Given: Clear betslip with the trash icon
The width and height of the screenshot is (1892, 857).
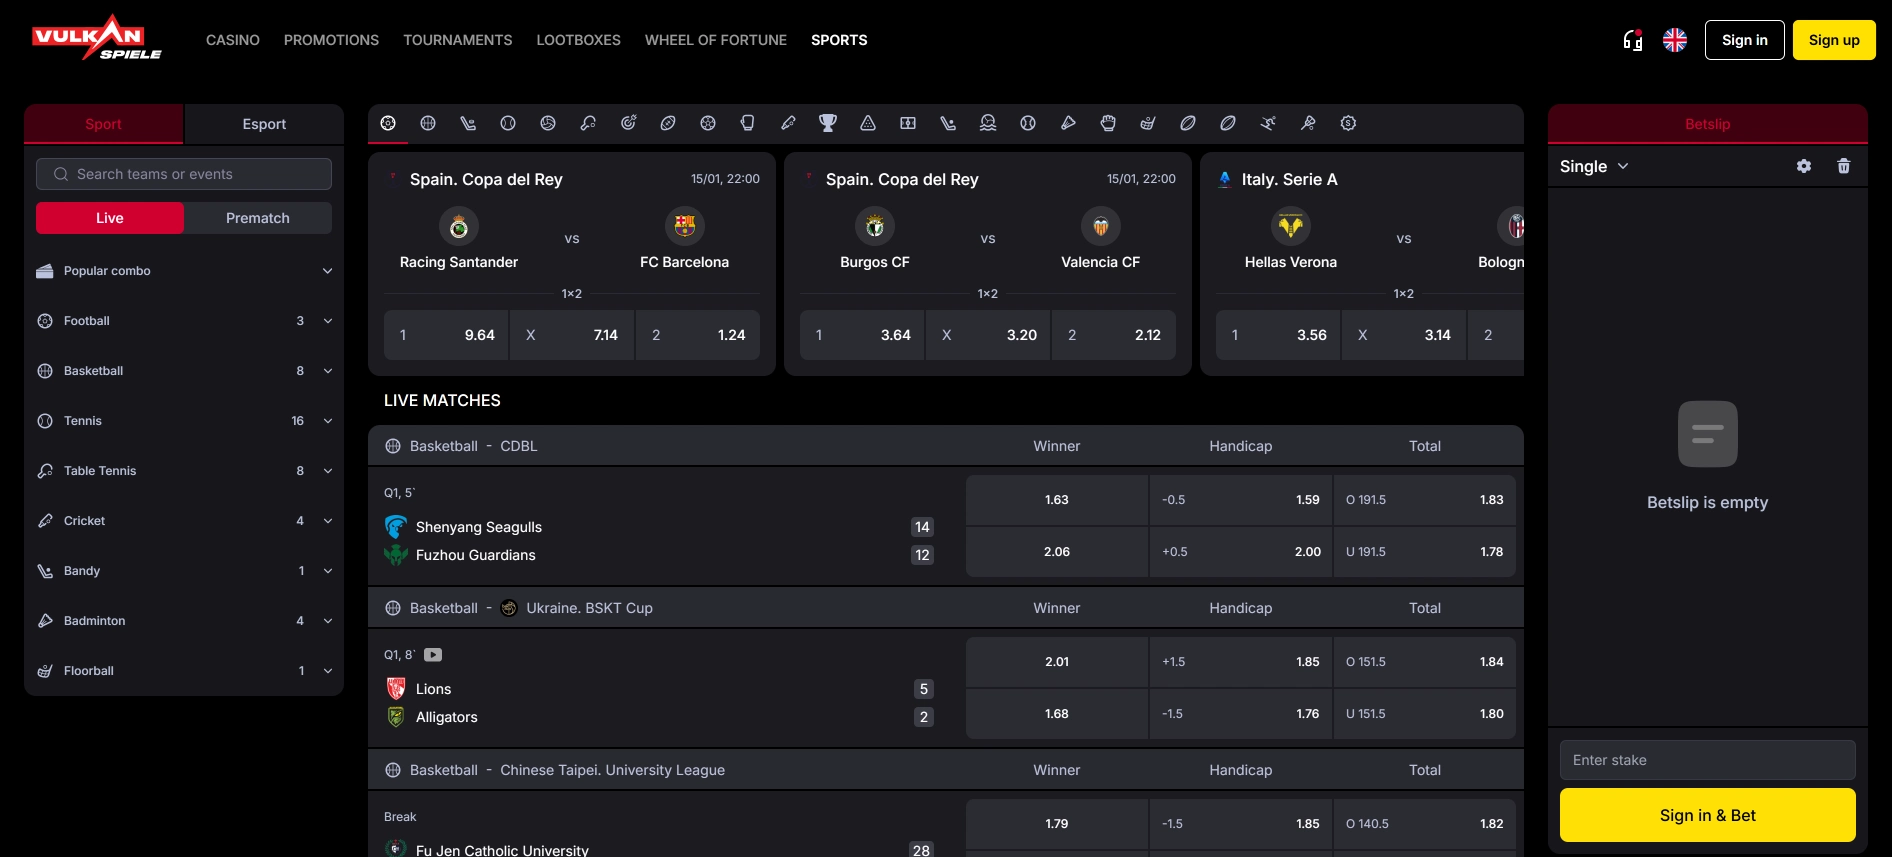Looking at the screenshot, I should coord(1844,166).
